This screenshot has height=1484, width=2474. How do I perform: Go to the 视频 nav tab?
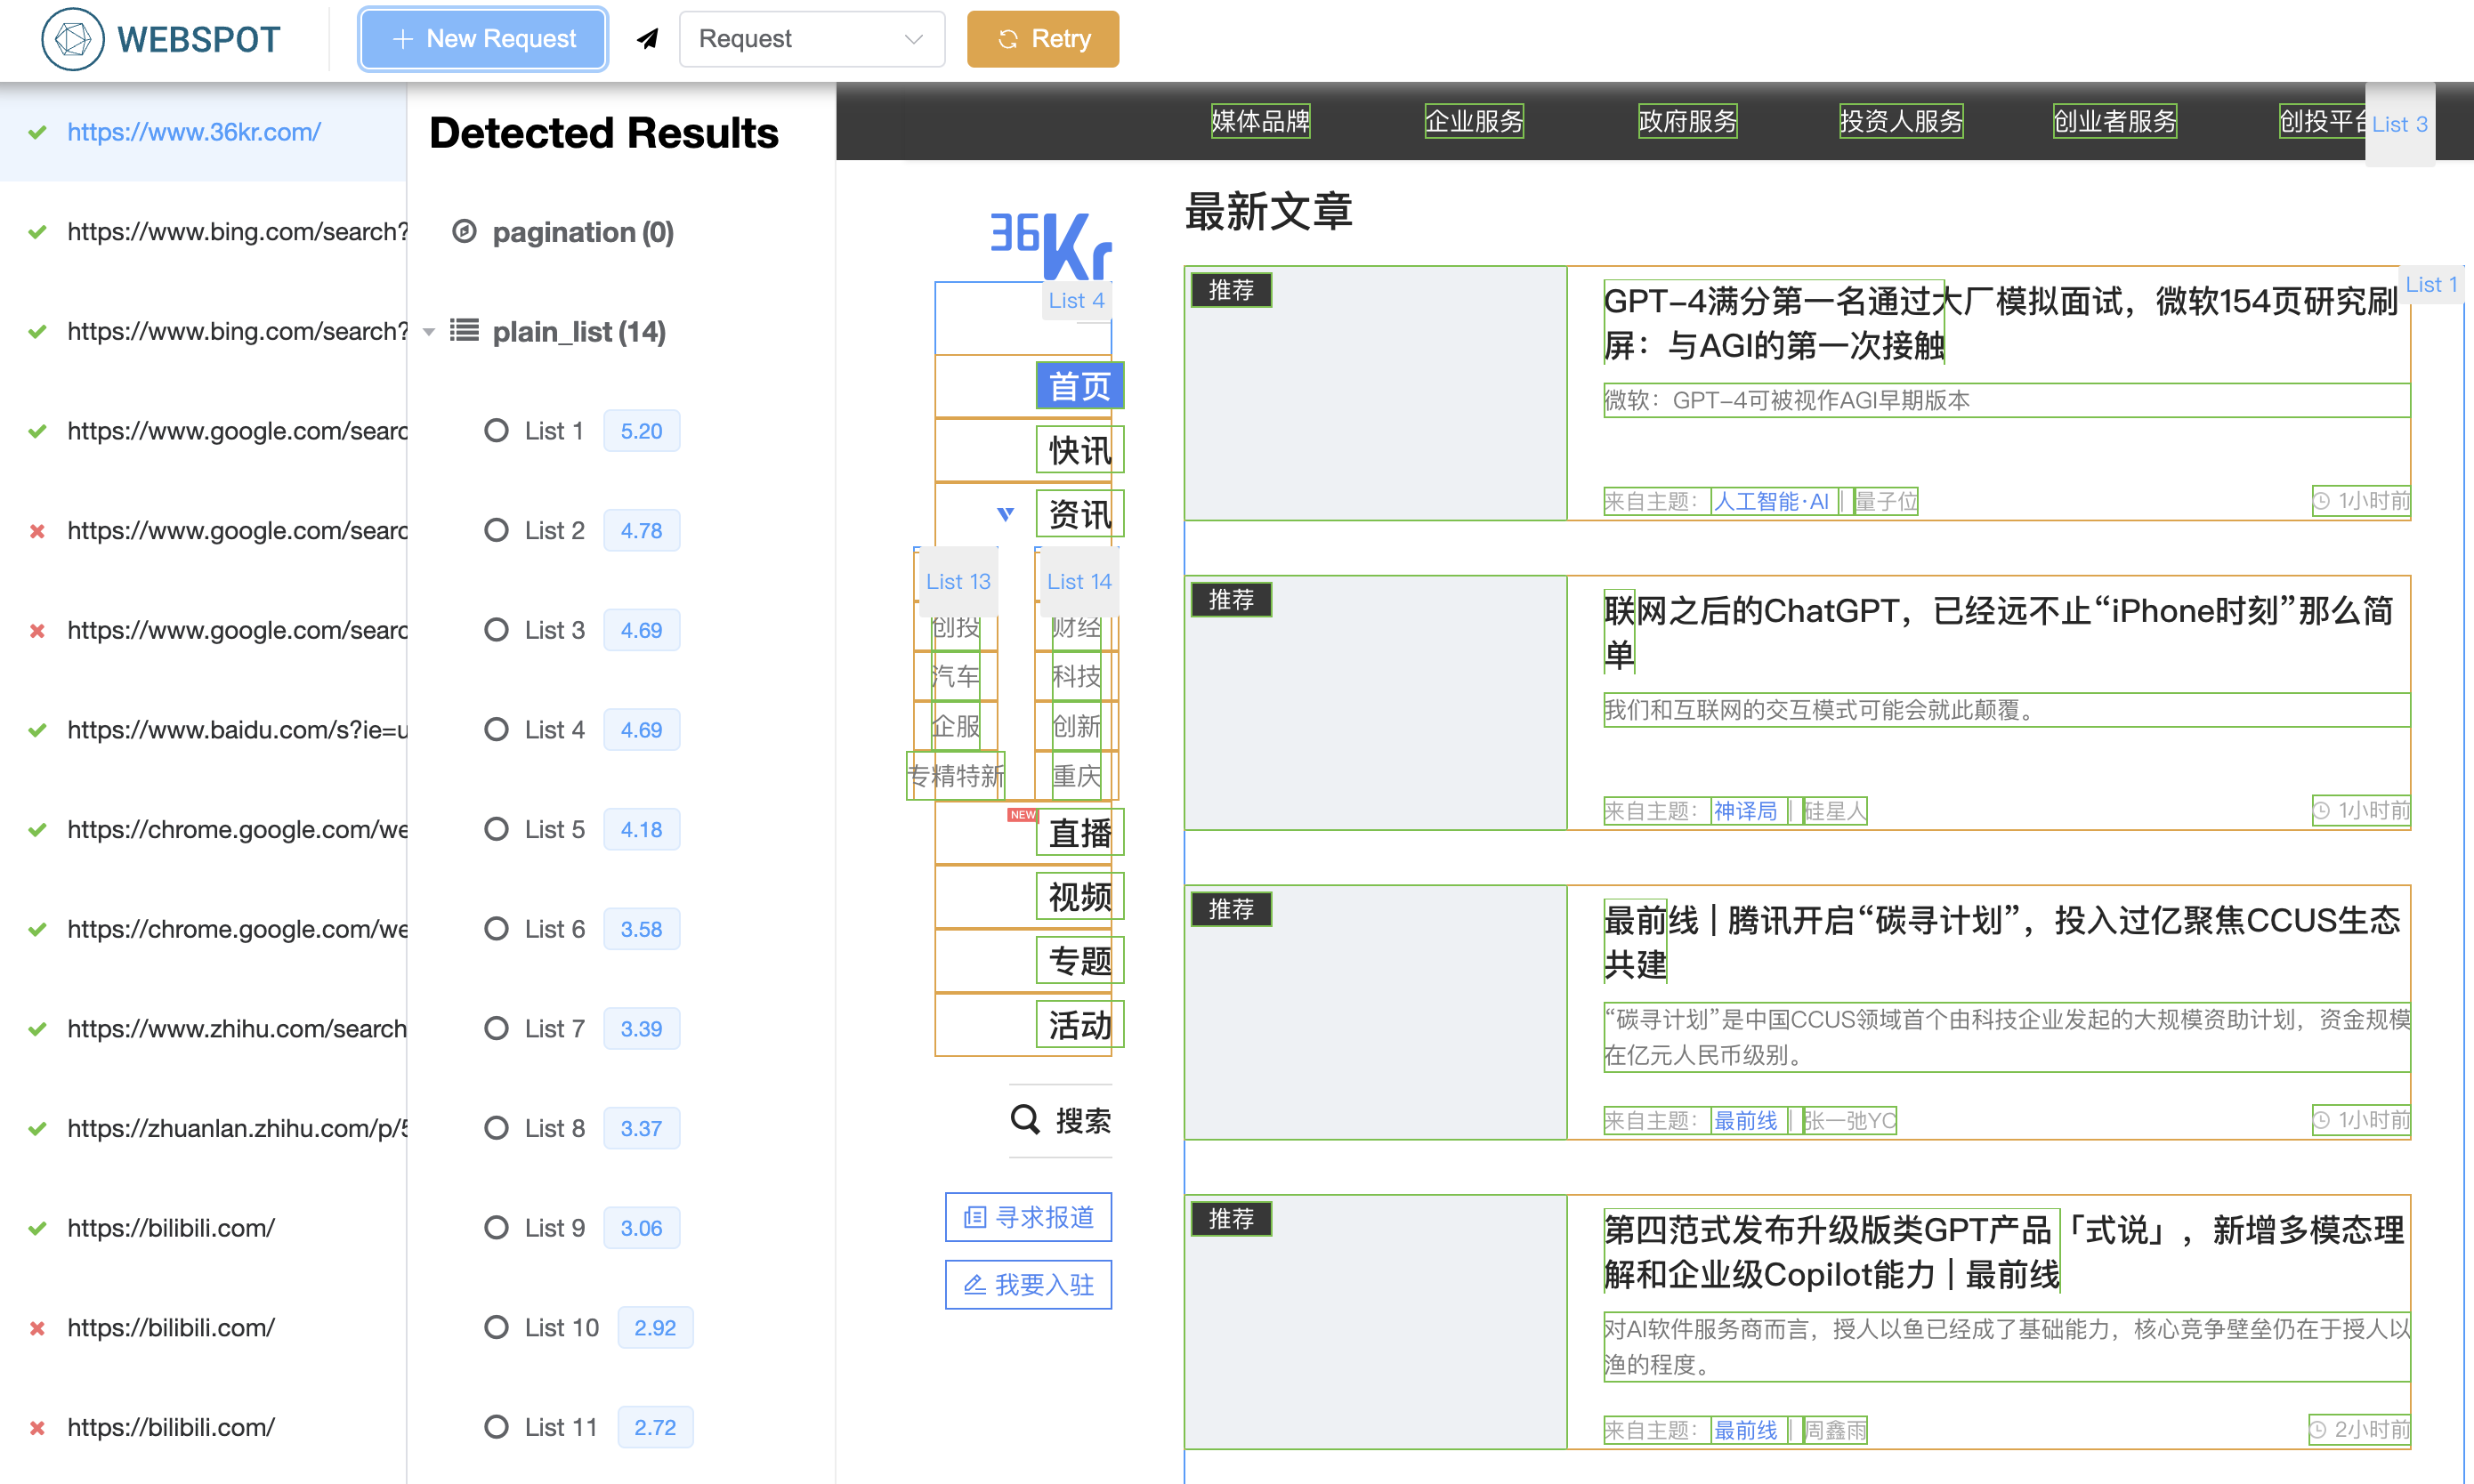tap(1080, 897)
